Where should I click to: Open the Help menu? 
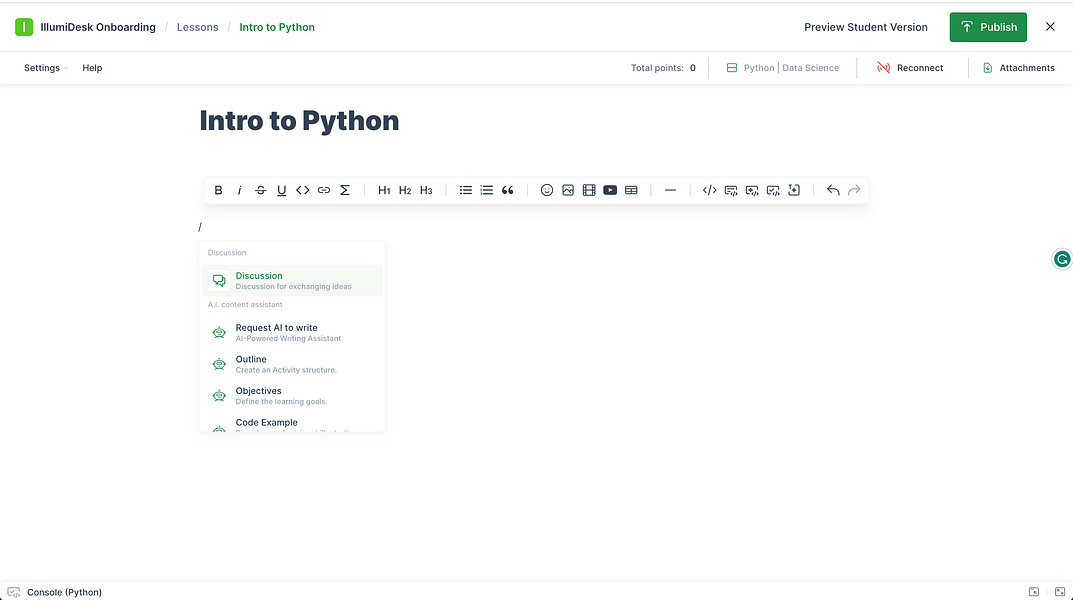click(x=92, y=68)
